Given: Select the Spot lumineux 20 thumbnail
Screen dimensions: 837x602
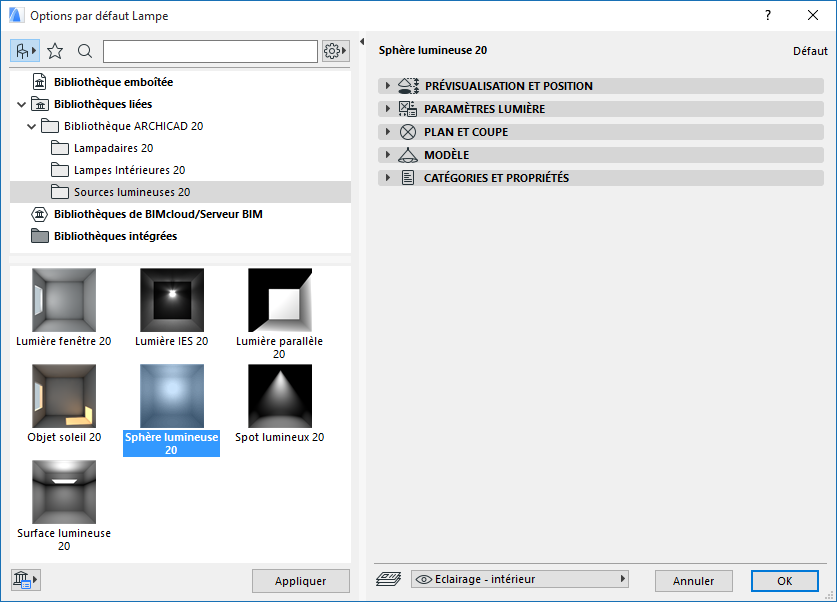Looking at the screenshot, I should click(x=279, y=395).
